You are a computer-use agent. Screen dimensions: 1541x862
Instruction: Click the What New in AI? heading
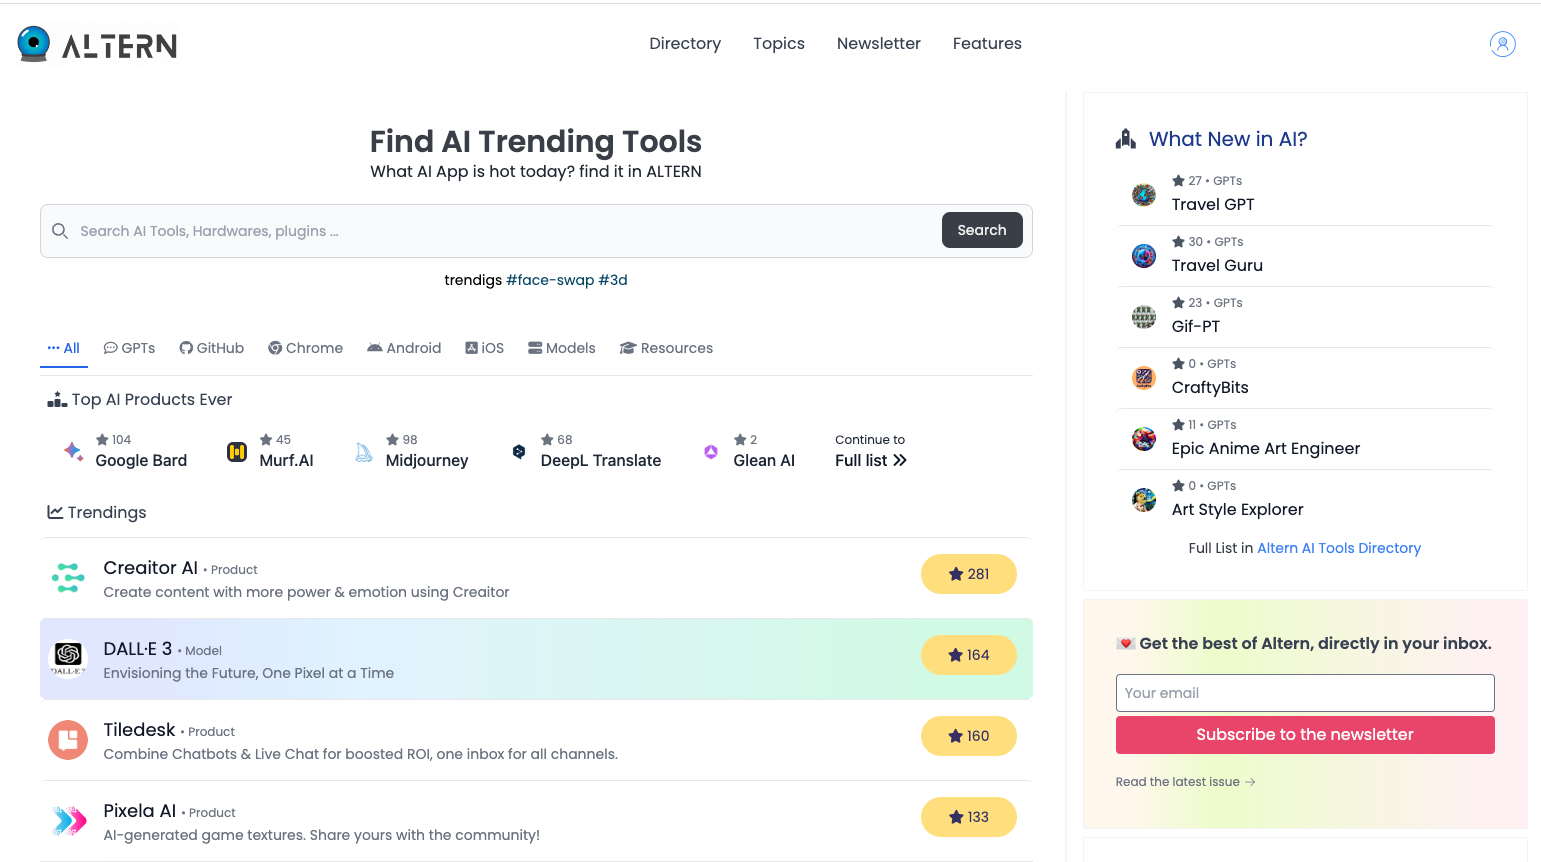(1228, 139)
